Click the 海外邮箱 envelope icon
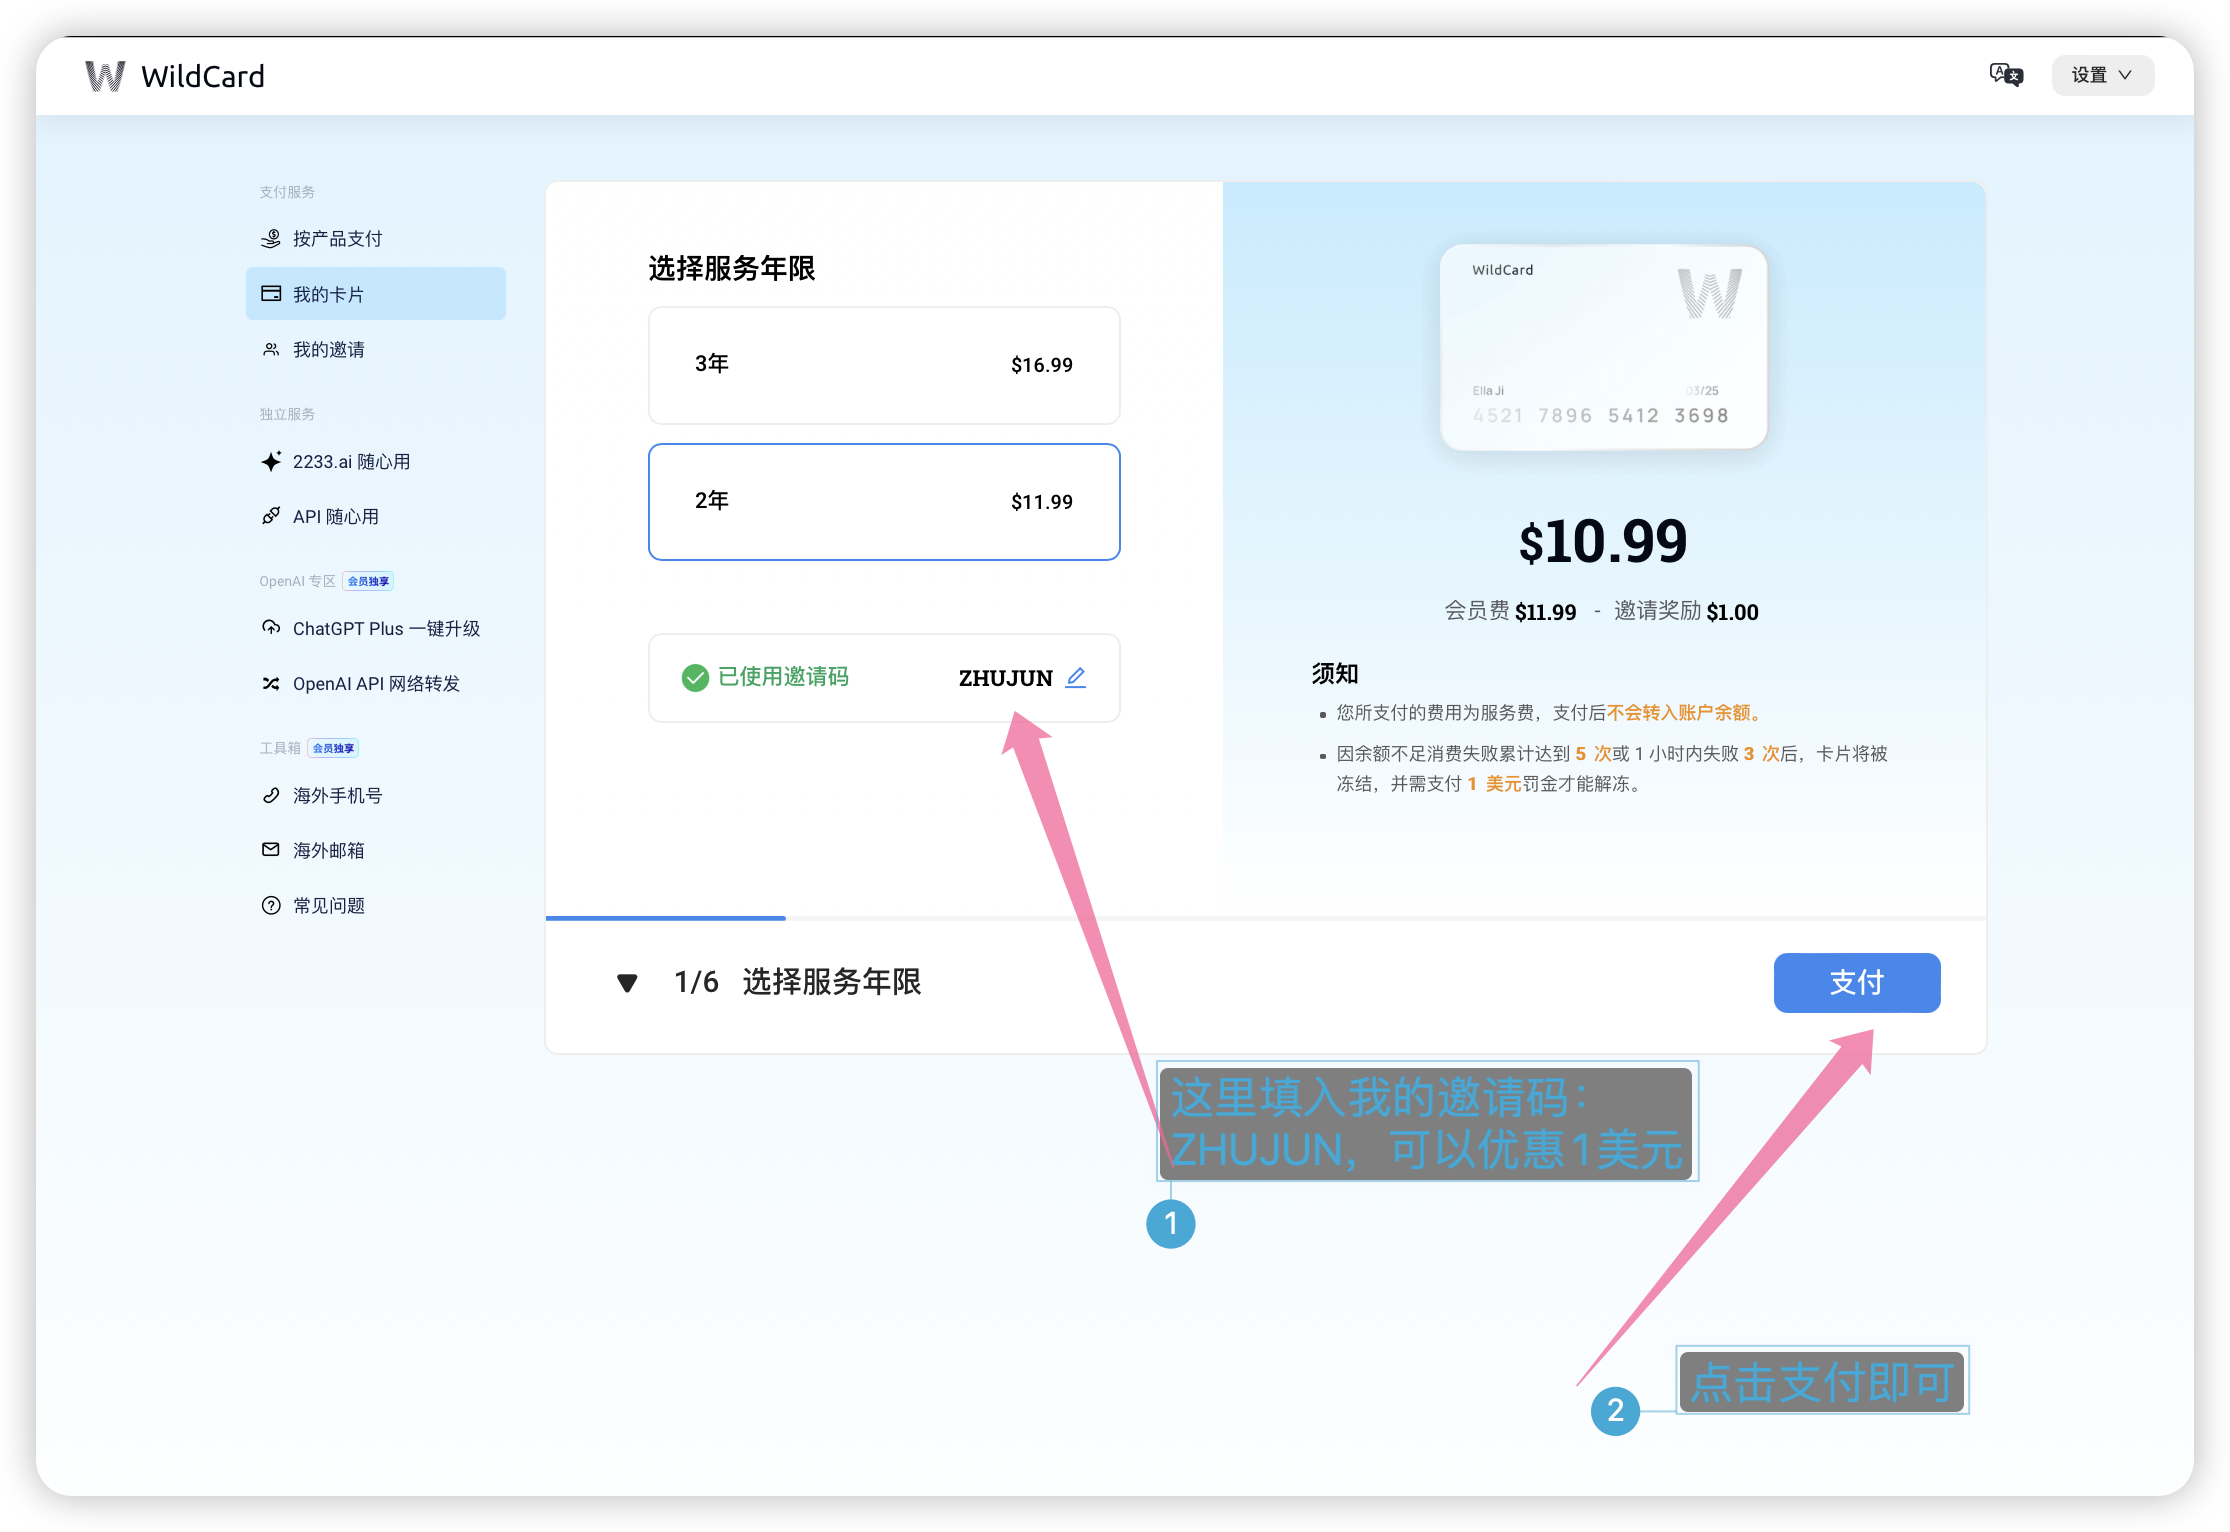 [x=271, y=850]
